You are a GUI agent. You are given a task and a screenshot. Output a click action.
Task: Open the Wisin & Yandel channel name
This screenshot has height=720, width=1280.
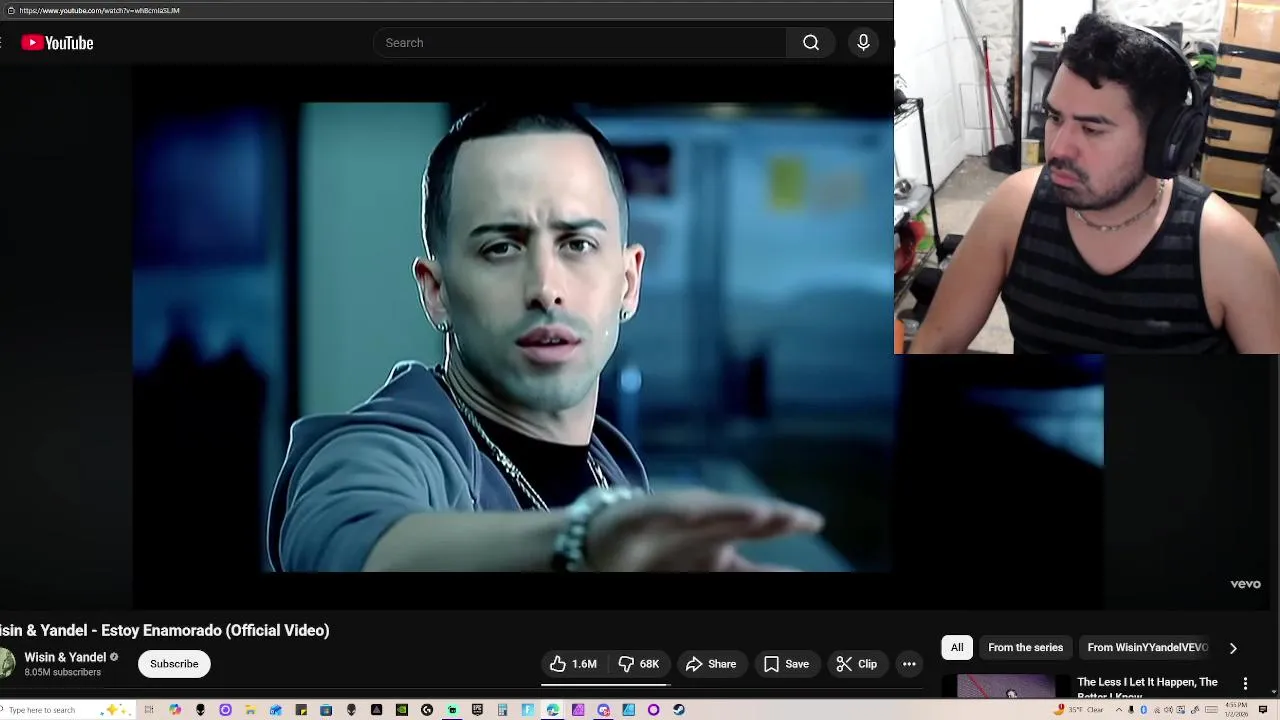pyautogui.click(x=65, y=657)
